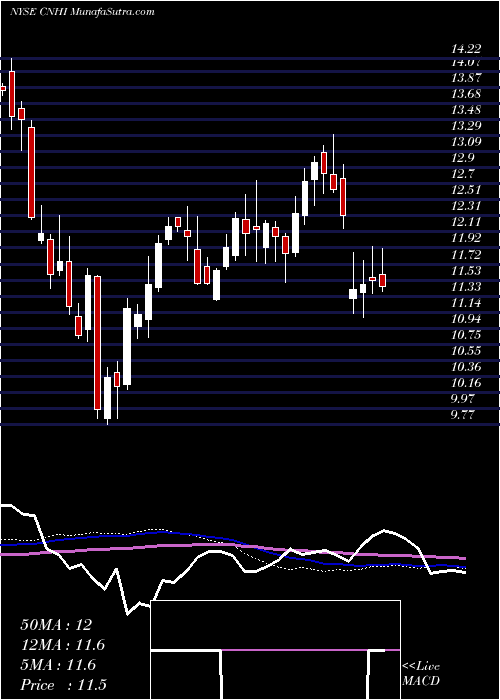This screenshot has width=500, height=700.
Task: Click the 11.14 price axis label
Action: [x=466, y=303]
